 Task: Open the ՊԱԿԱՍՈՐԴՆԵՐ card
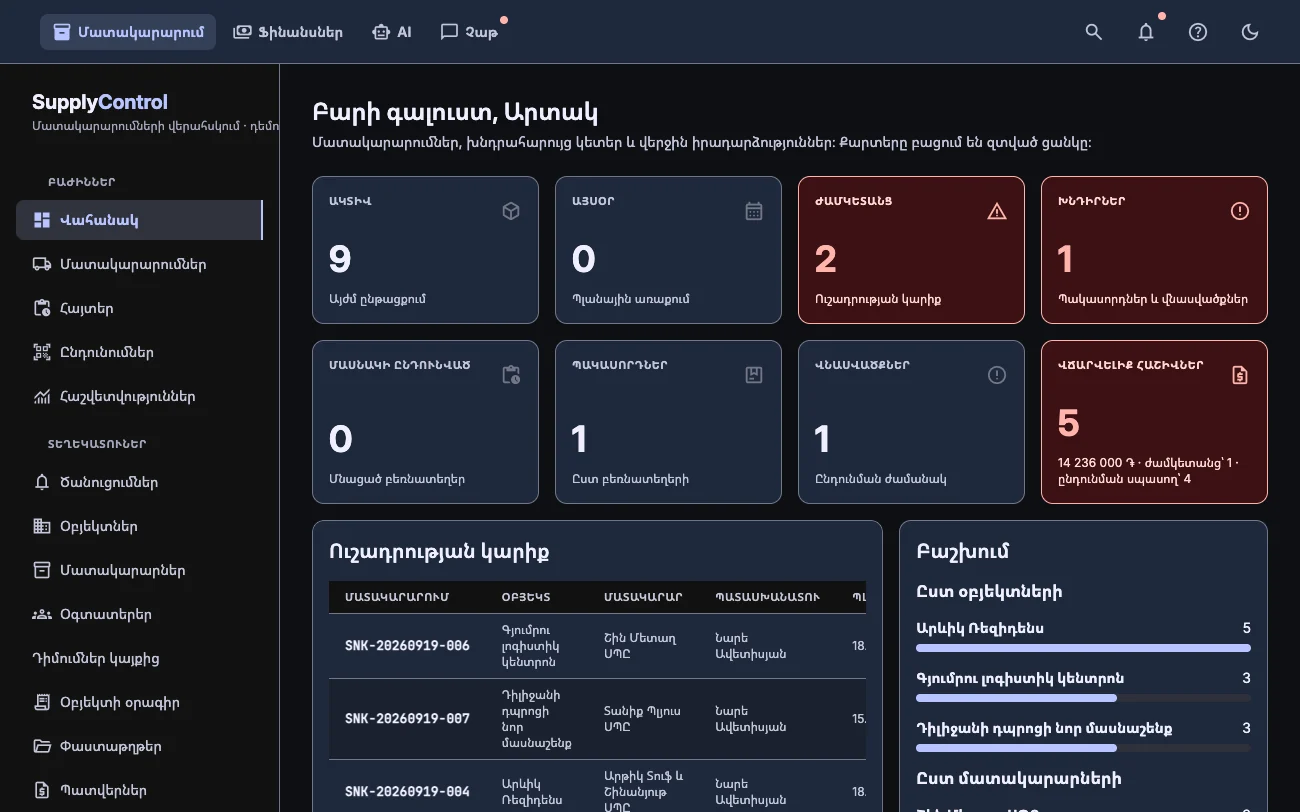tap(668, 422)
